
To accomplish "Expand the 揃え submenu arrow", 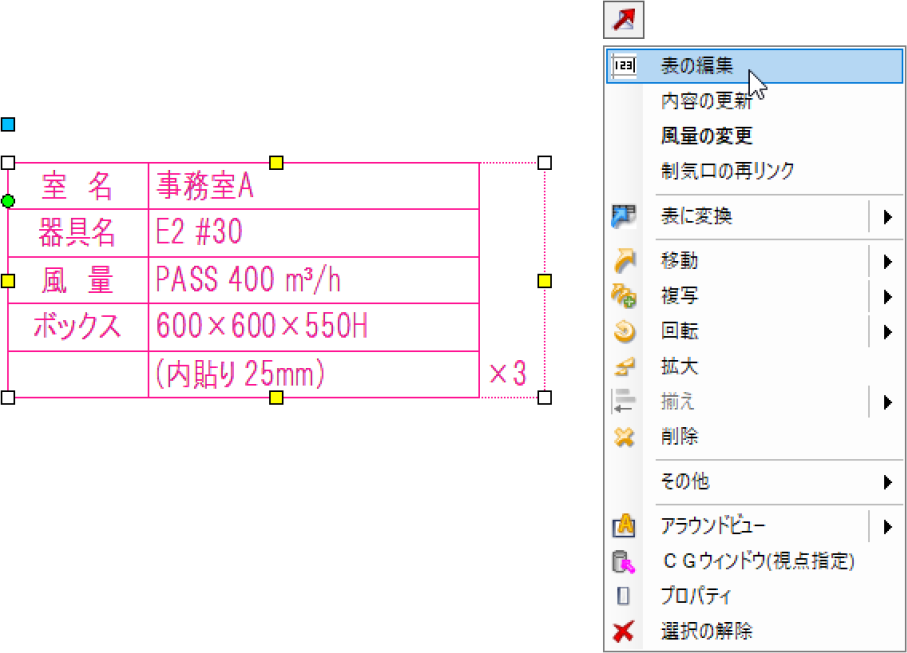I will [887, 403].
